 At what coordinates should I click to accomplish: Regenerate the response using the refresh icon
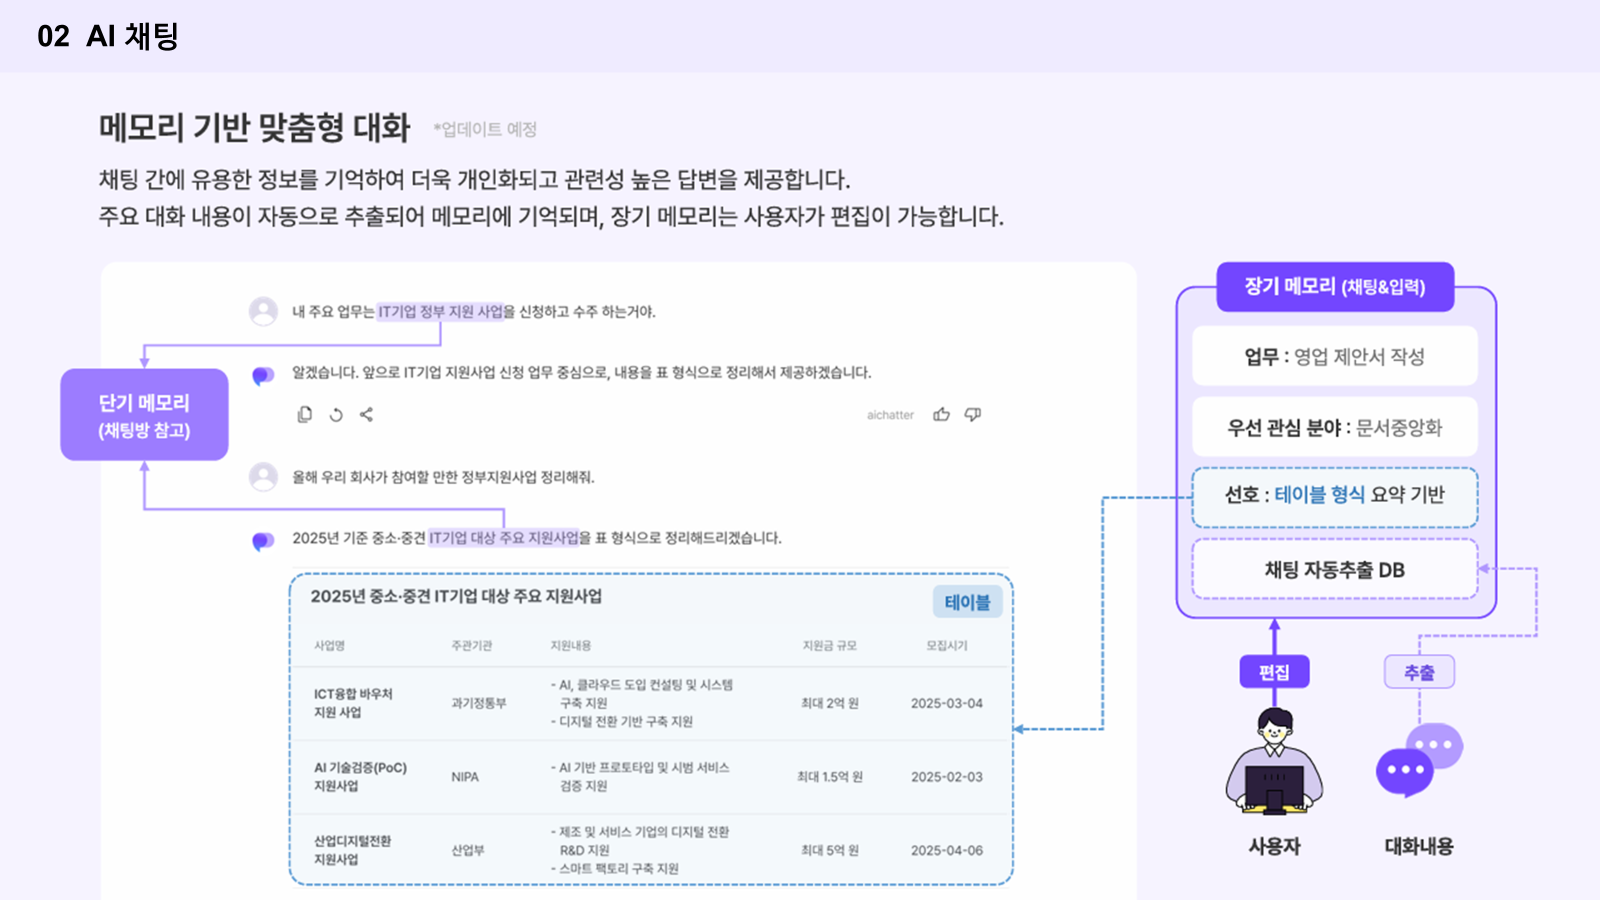point(336,415)
